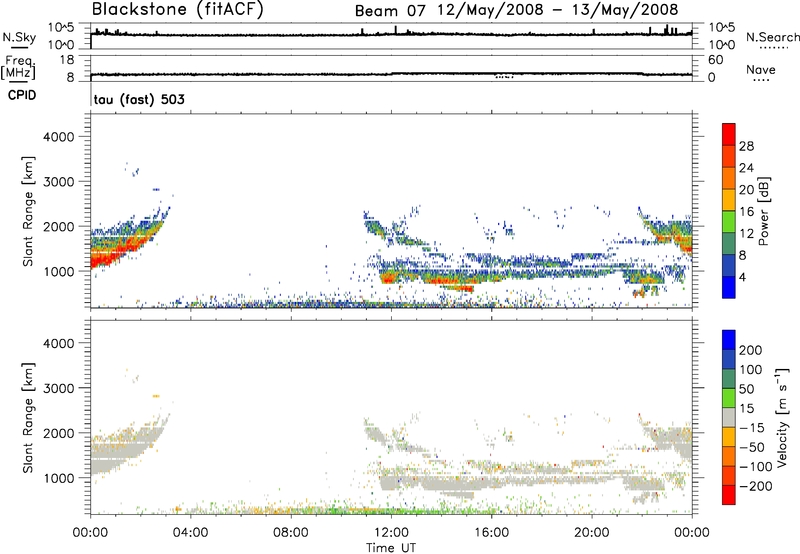Click the '04:00' time tick label
The image size is (800, 554).
pyautogui.click(x=190, y=533)
